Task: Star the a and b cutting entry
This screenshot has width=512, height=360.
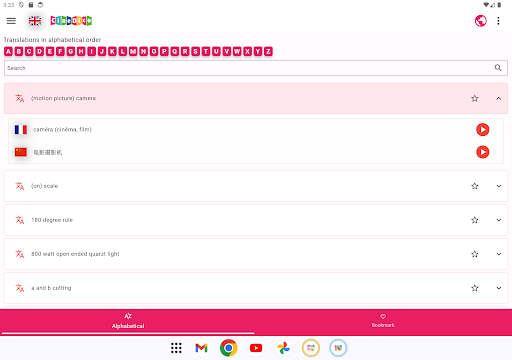Action: (475, 288)
